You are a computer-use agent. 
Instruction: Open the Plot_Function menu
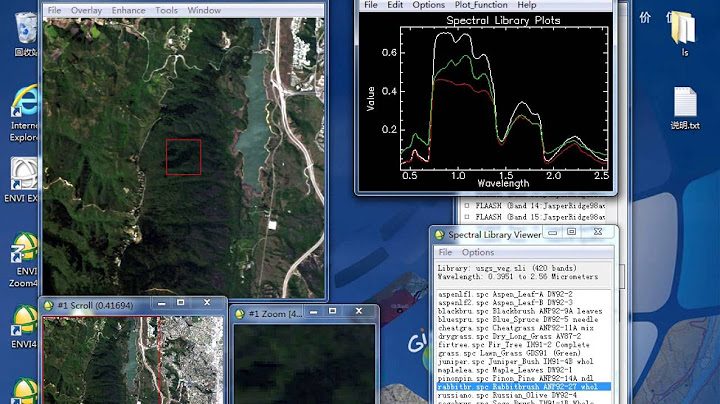coord(481,5)
